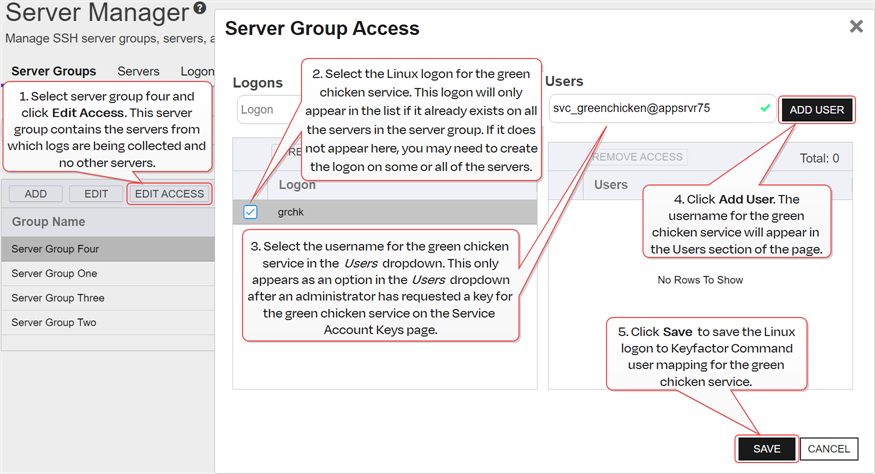Switch to the Server Groups tab
Image resolution: width=875 pixels, height=474 pixels.
pyautogui.click(x=53, y=71)
